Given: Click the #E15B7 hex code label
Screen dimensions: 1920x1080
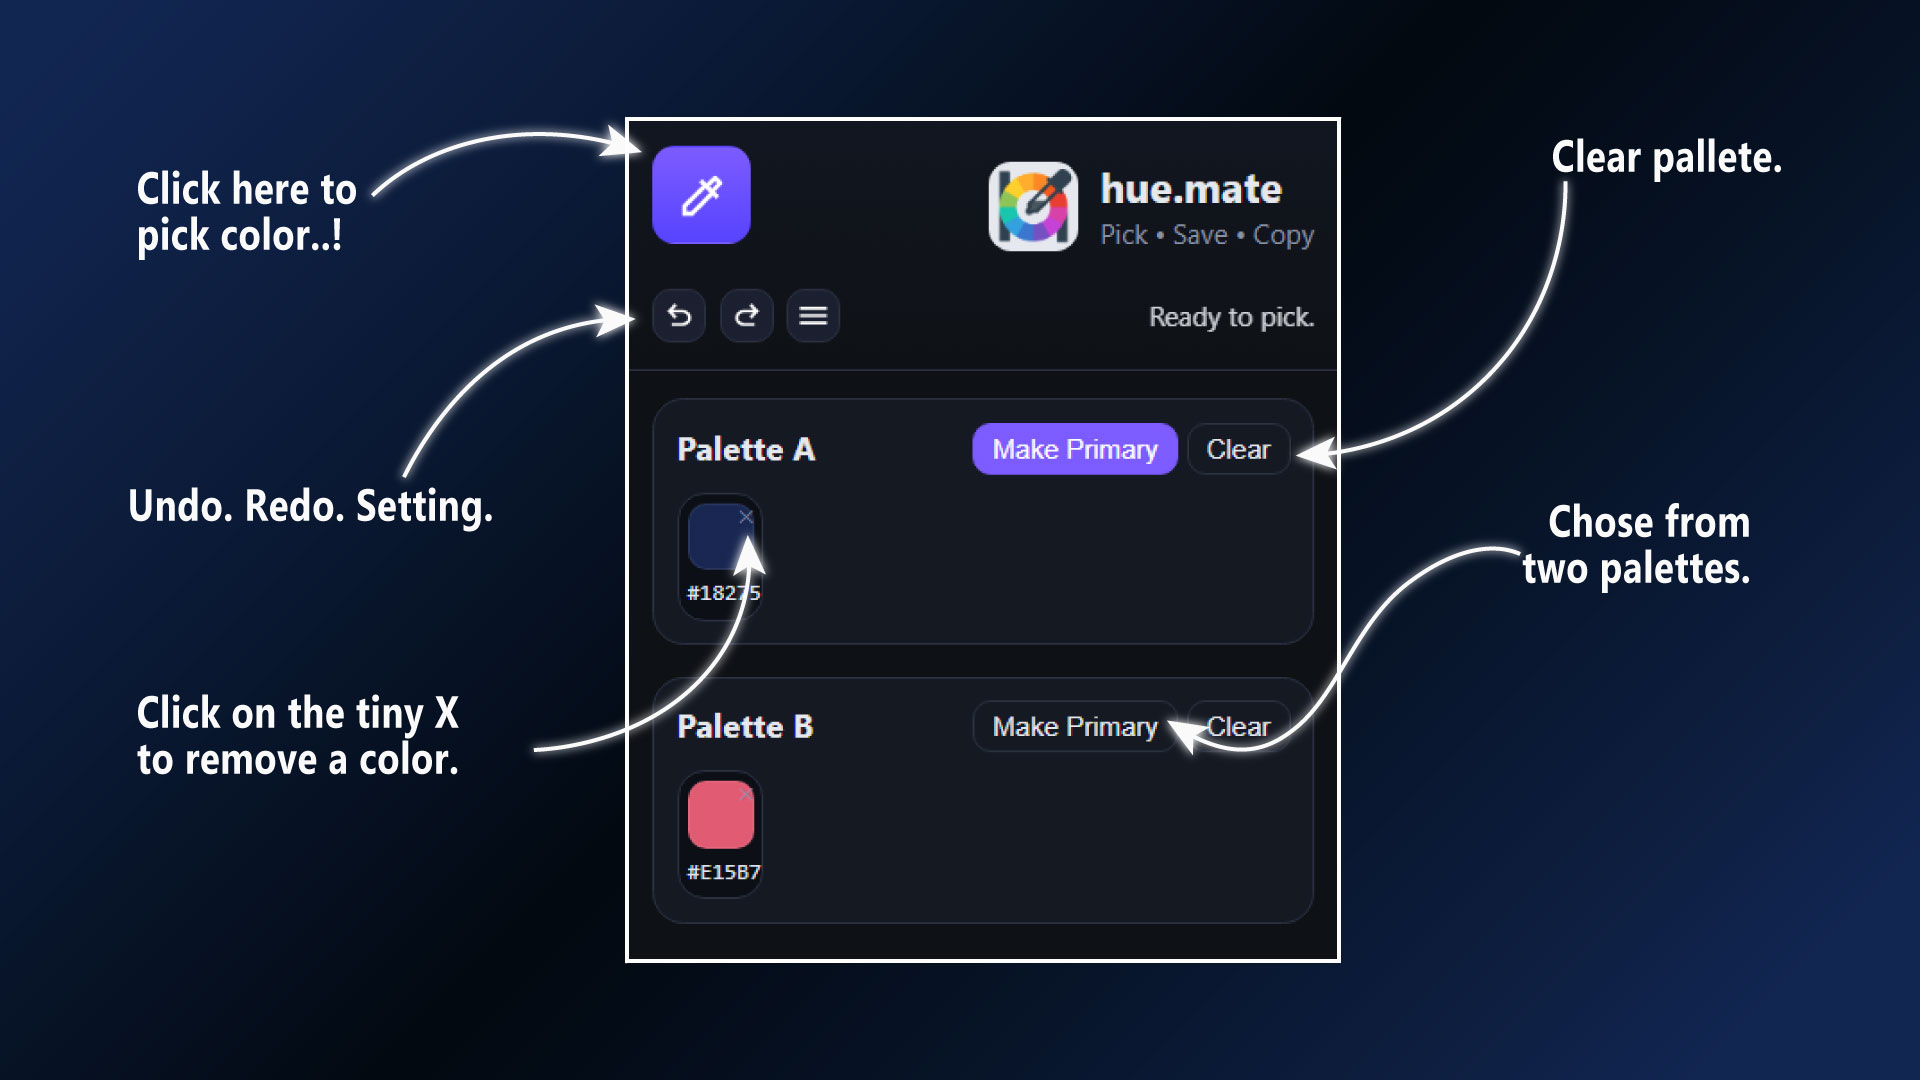Looking at the screenshot, I should tap(723, 872).
